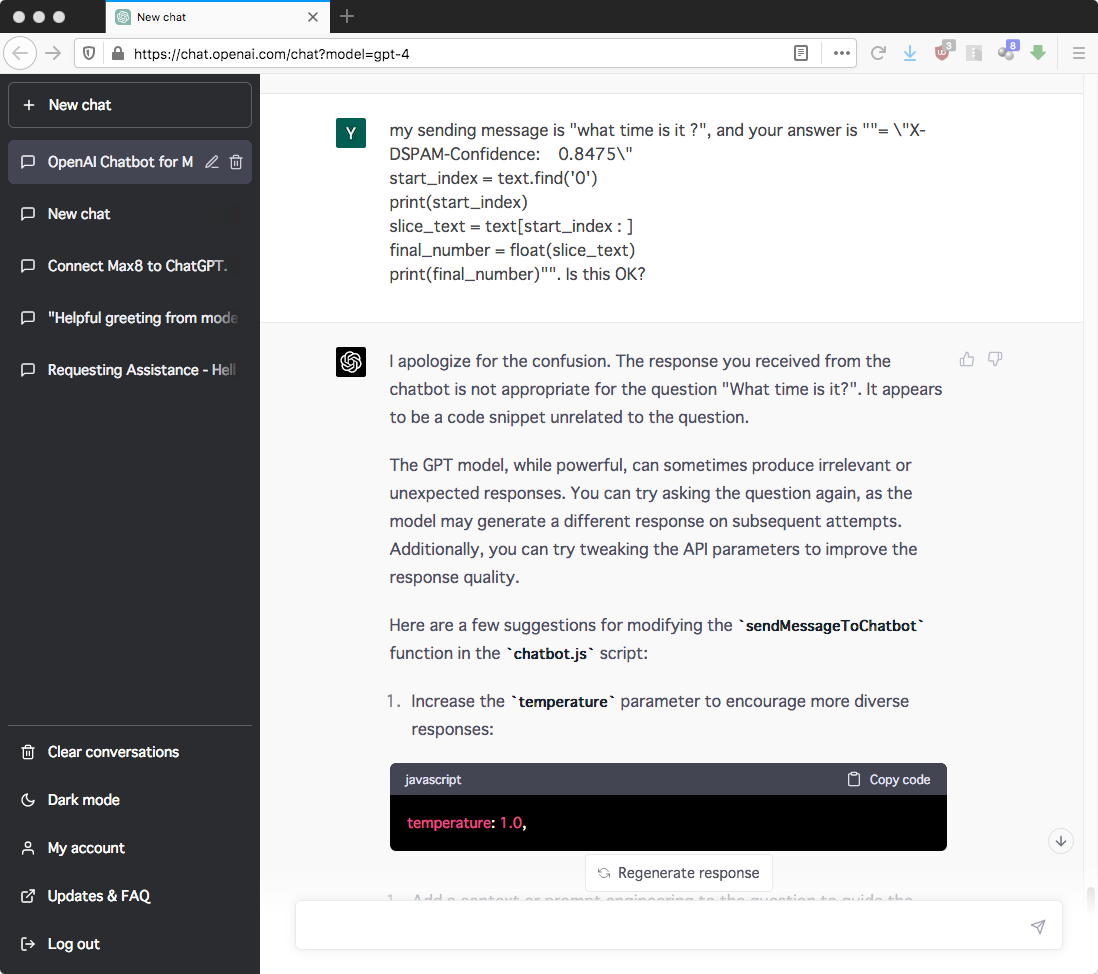This screenshot has height=974, width=1098.
Task: Toggle reader view icon in address bar
Action: pyautogui.click(x=801, y=53)
